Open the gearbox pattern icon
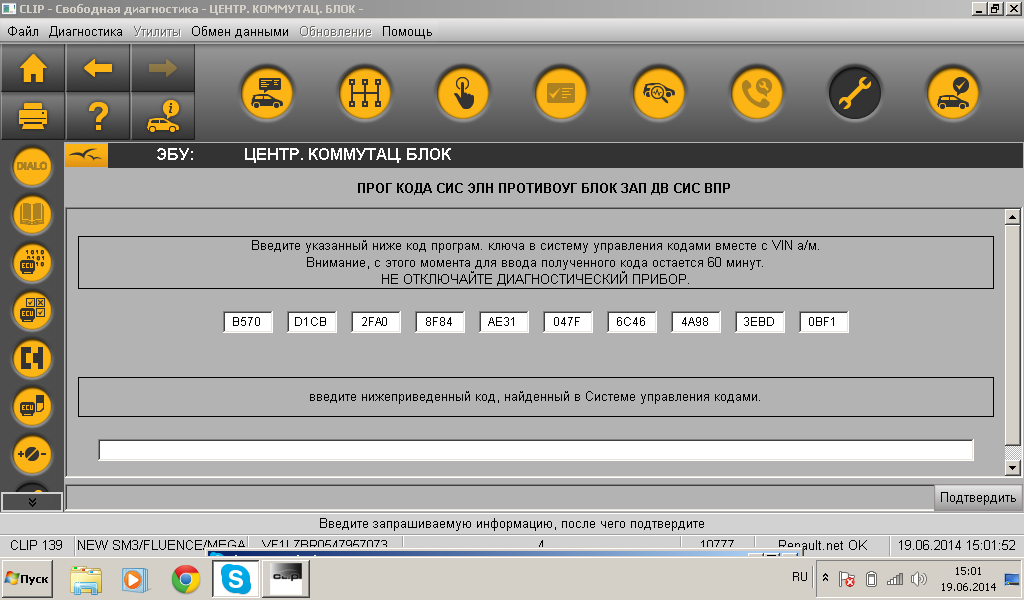1024x600 pixels. point(365,93)
